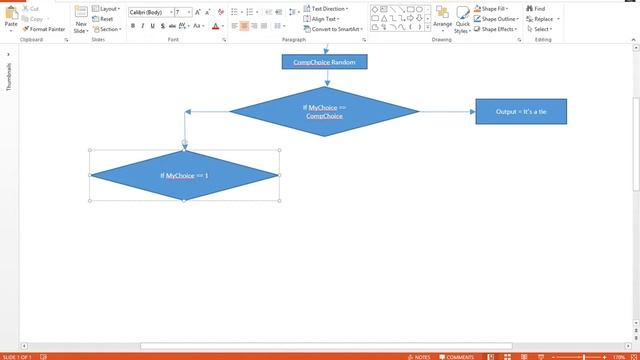This screenshot has width=640, height=360.
Task: Pick the down arrow shape in gallery
Action: click(x=419, y=18)
